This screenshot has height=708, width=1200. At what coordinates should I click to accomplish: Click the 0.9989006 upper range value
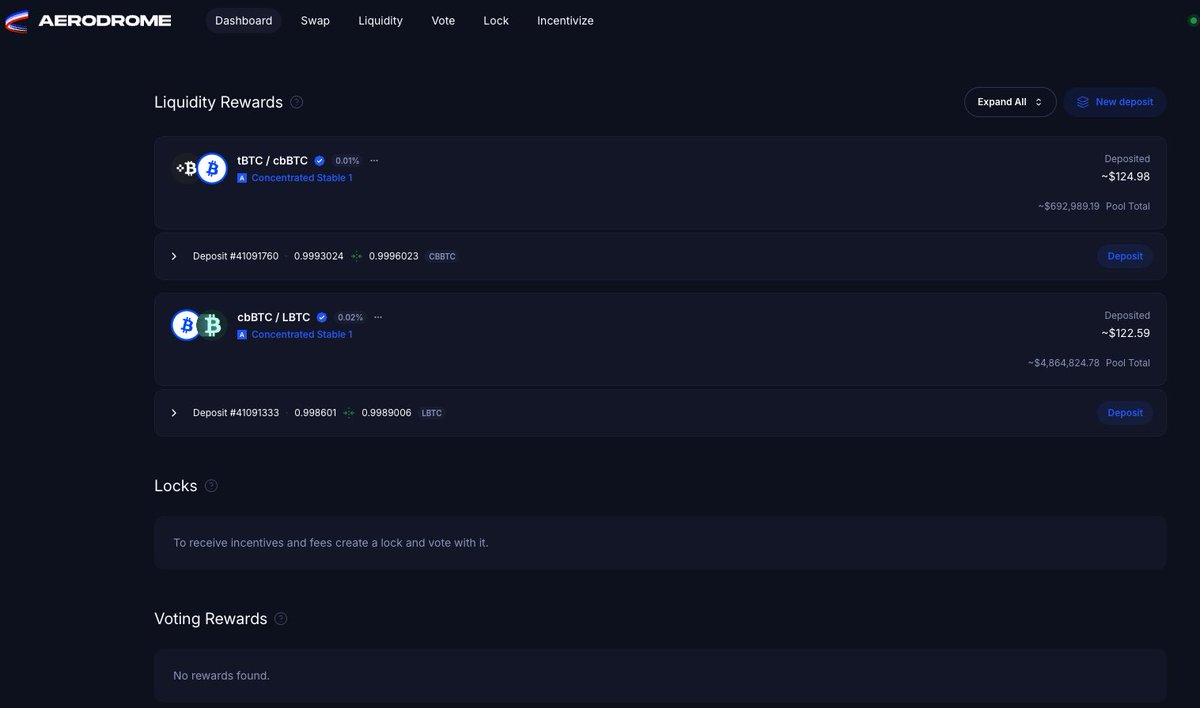coord(387,413)
